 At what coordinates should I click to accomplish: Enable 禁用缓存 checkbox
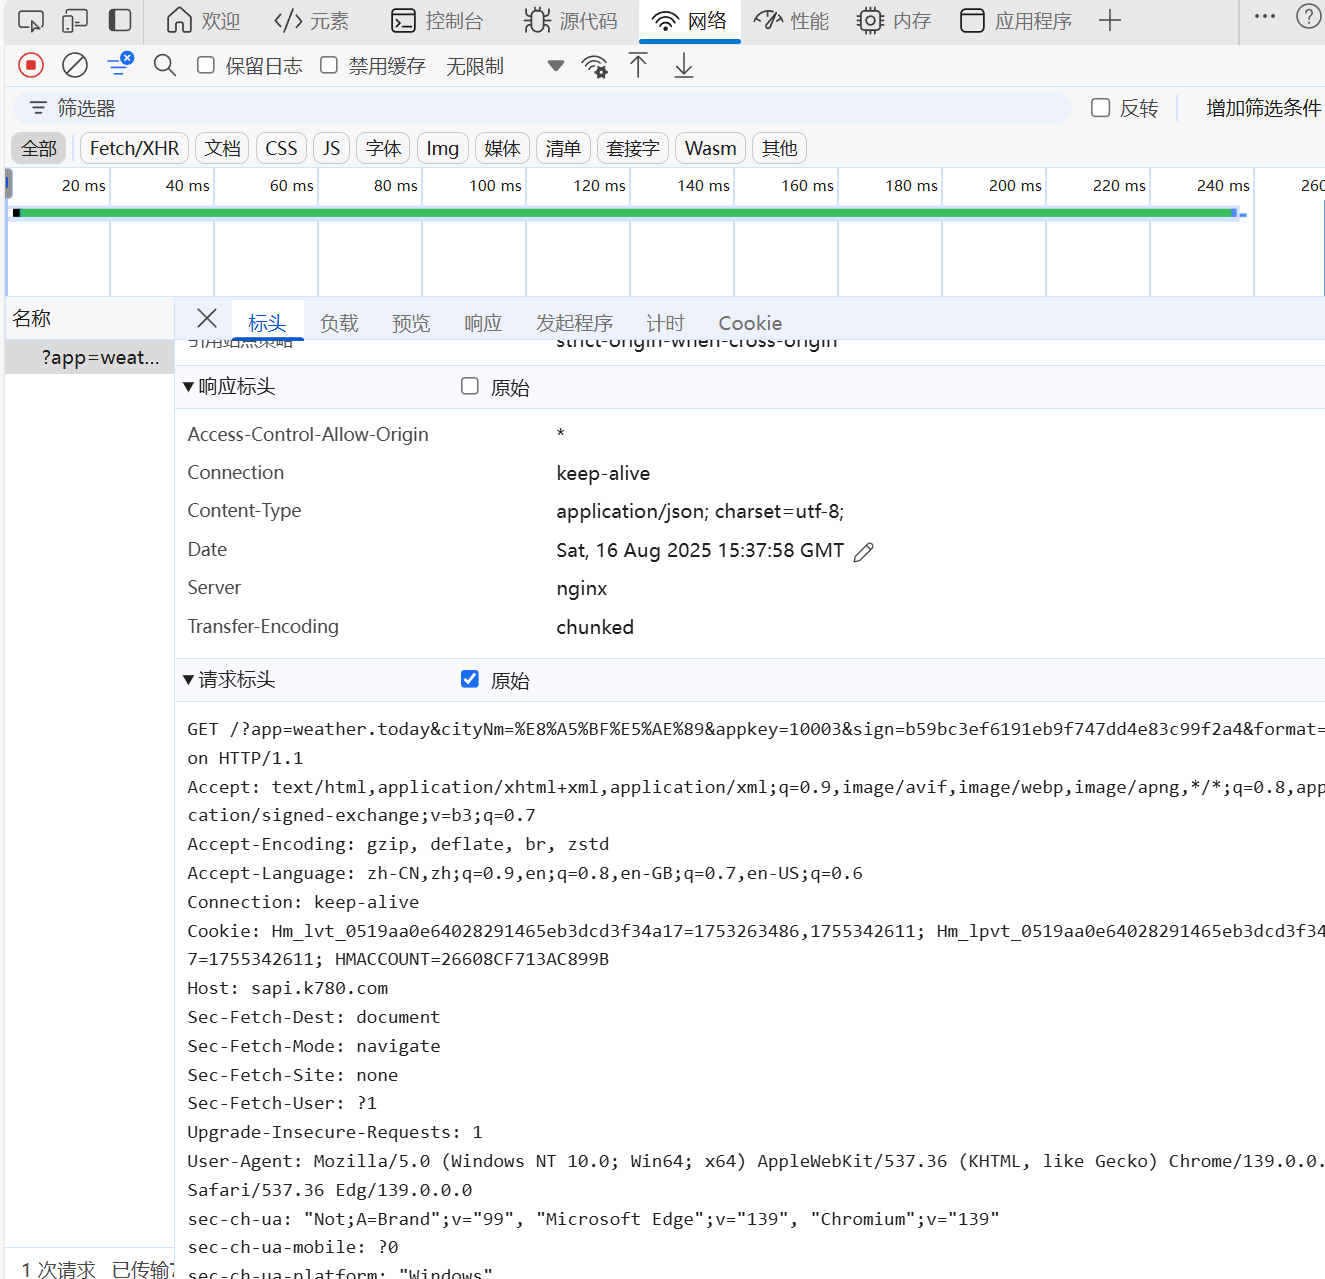click(x=329, y=65)
